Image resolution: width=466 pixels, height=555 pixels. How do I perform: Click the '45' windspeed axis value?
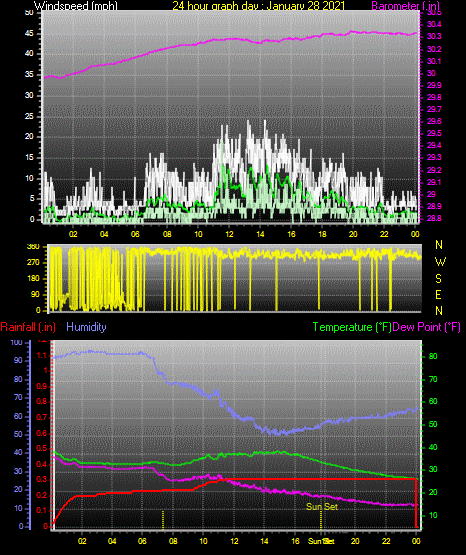tap(29, 34)
